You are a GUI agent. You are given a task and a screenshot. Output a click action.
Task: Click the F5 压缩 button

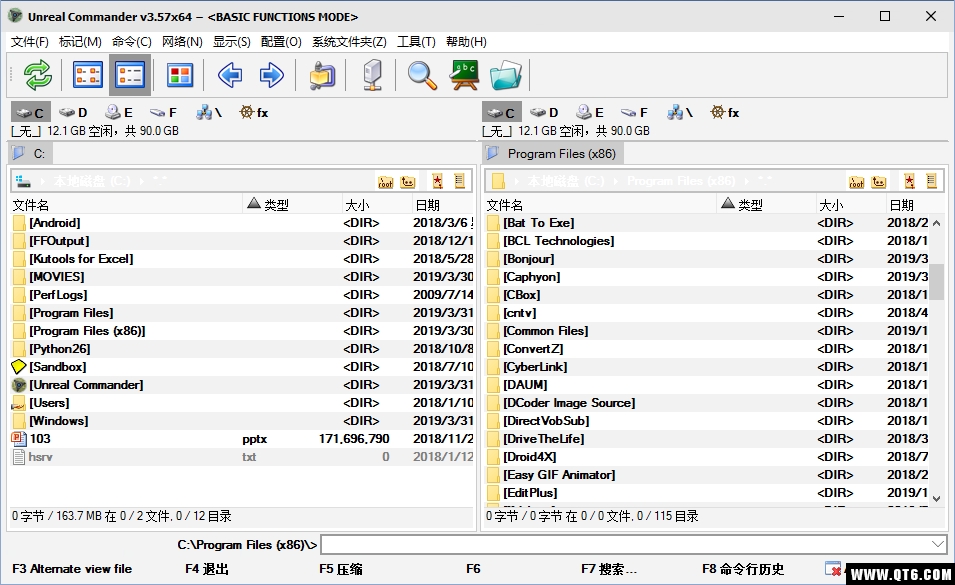(340, 569)
